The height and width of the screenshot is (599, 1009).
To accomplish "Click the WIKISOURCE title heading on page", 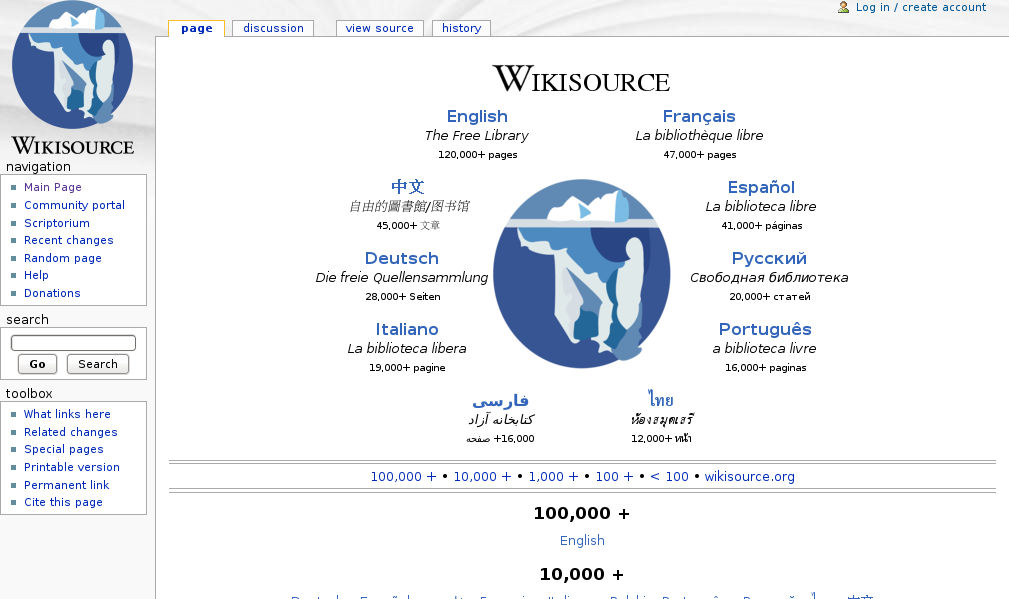I will 581,79.
